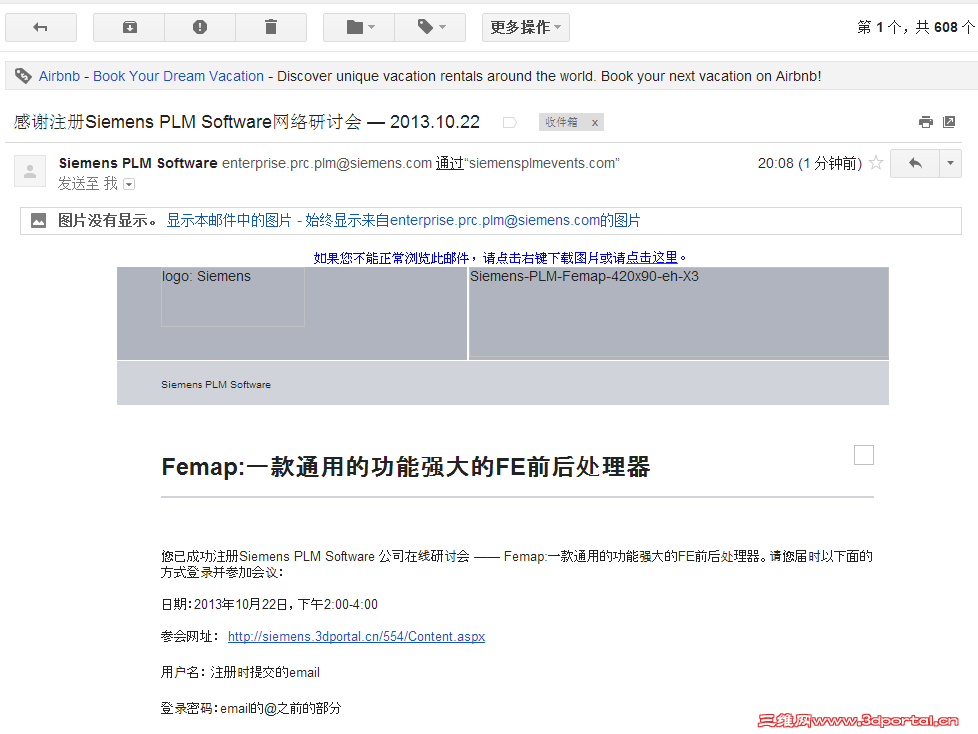Print the email with printer icon

pos(926,122)
